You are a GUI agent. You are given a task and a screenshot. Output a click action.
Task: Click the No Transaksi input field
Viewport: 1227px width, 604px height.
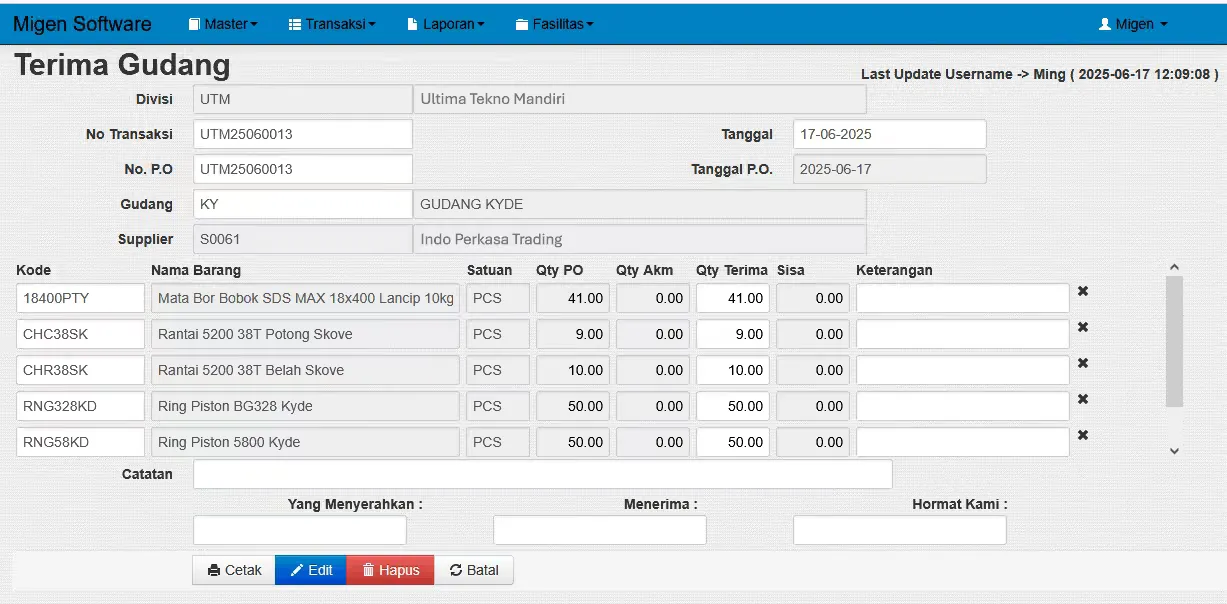303,134
